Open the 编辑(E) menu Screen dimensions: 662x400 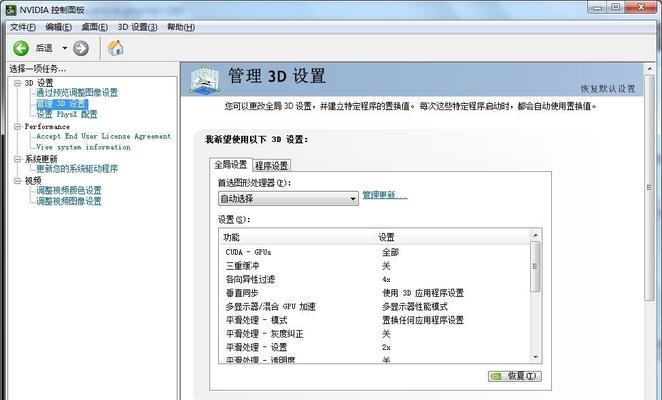tap(58, 27)
